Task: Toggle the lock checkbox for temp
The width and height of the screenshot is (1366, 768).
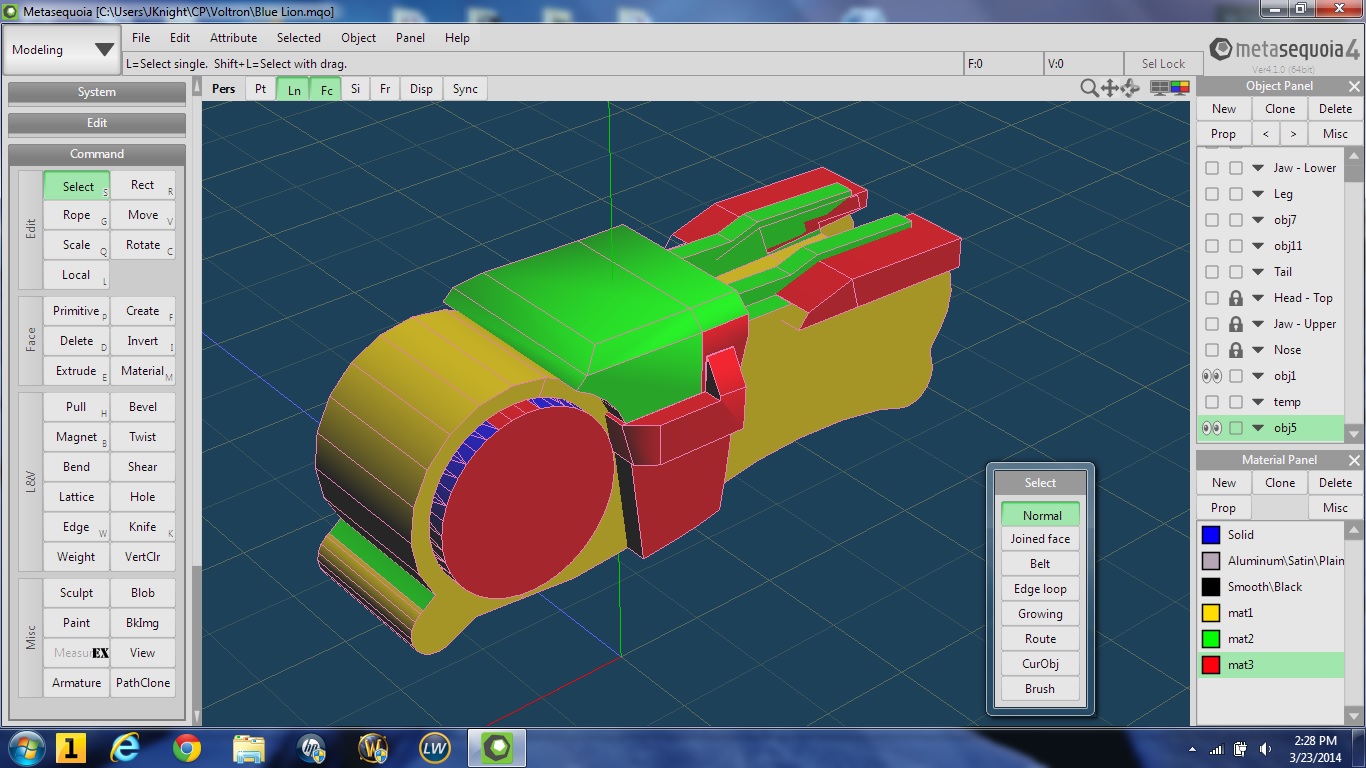Action: [x=1236, y=402]
